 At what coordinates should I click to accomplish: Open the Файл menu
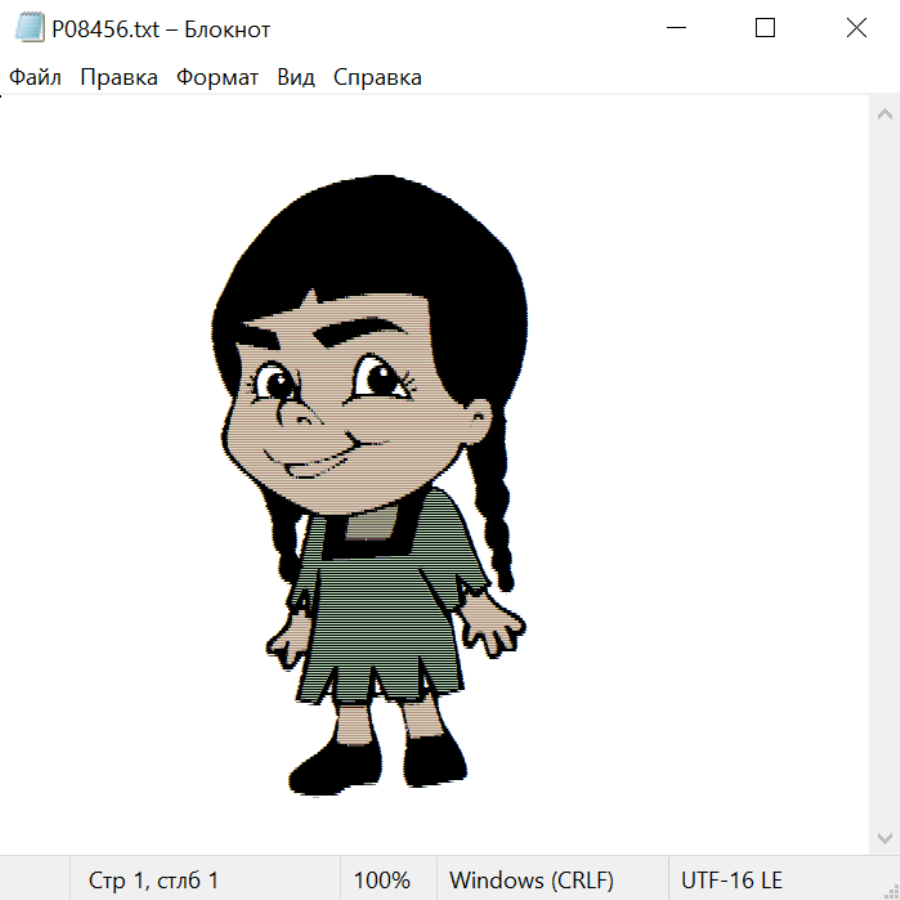click(35, 78)
